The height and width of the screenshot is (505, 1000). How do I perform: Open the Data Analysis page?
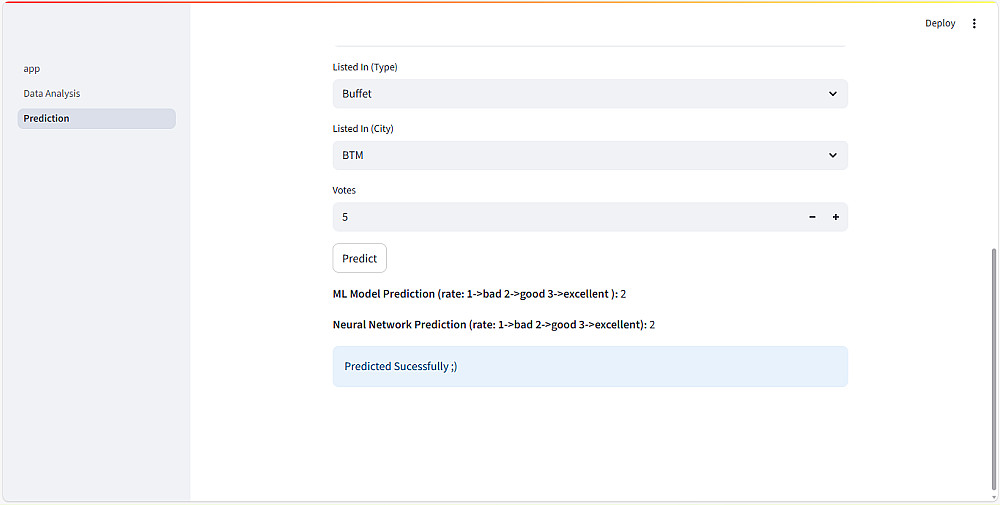click(x=52, y=94)
